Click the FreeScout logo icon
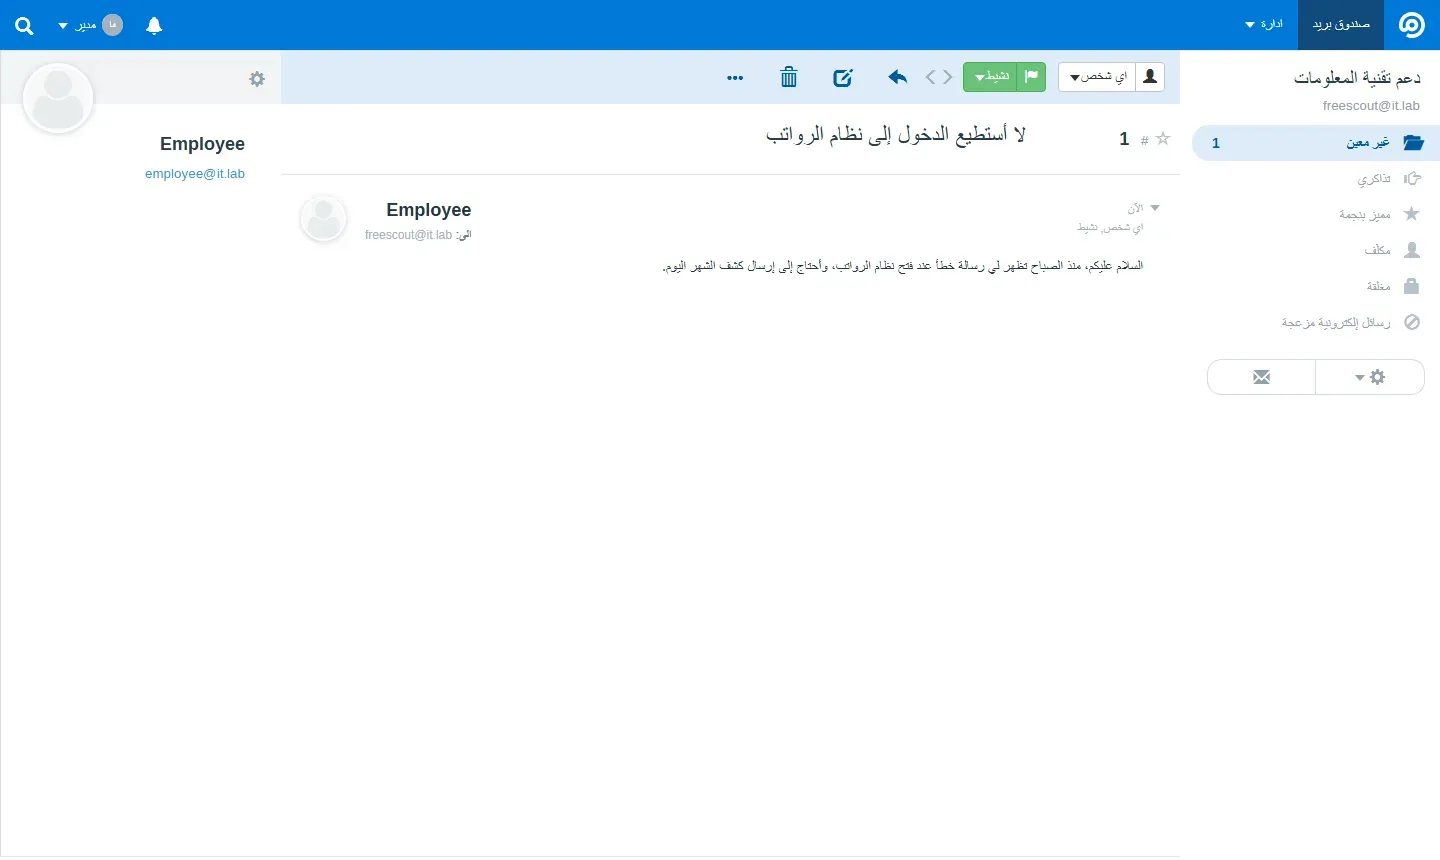This screenshot has height=860, width=1440. pyautogui.click(x=1411, y=25)
